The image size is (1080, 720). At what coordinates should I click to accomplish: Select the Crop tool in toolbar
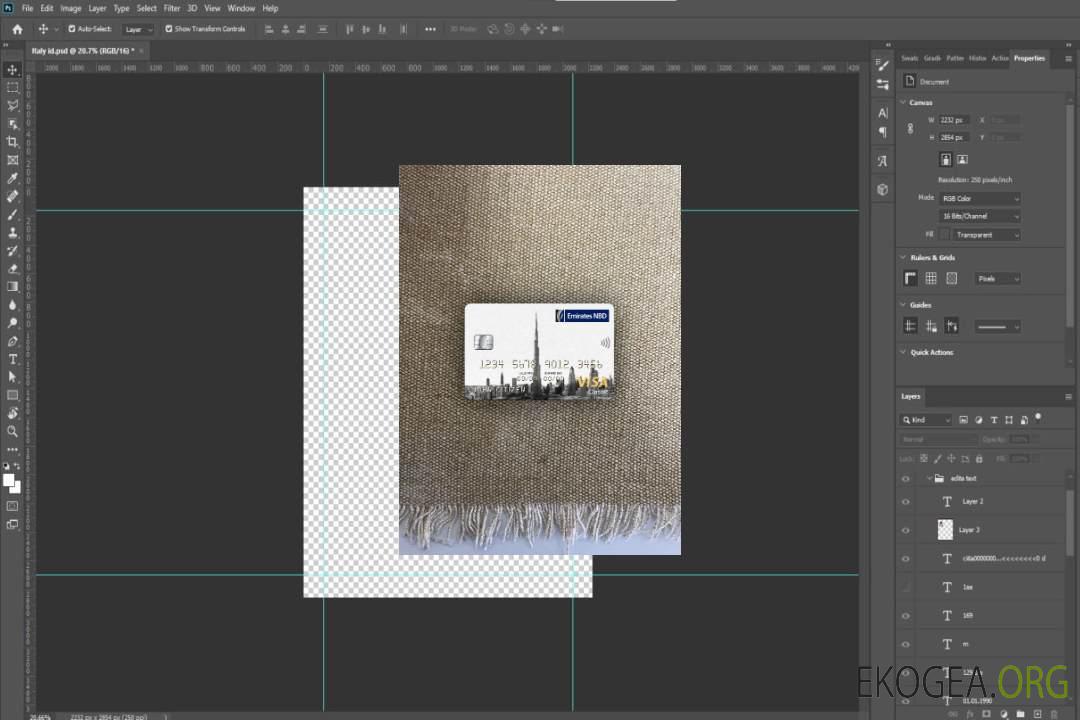pos(13,142)
